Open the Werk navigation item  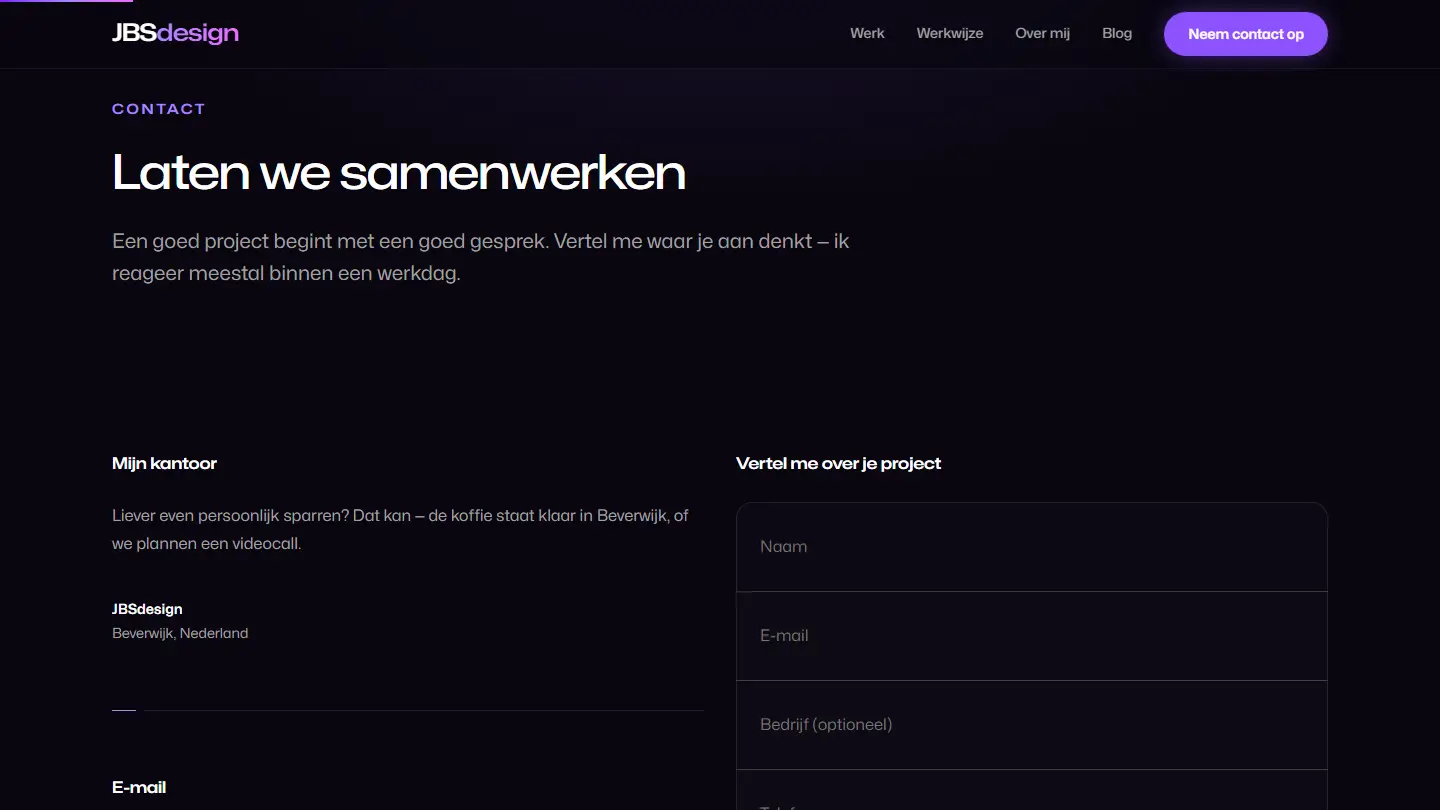pos(867,33)
